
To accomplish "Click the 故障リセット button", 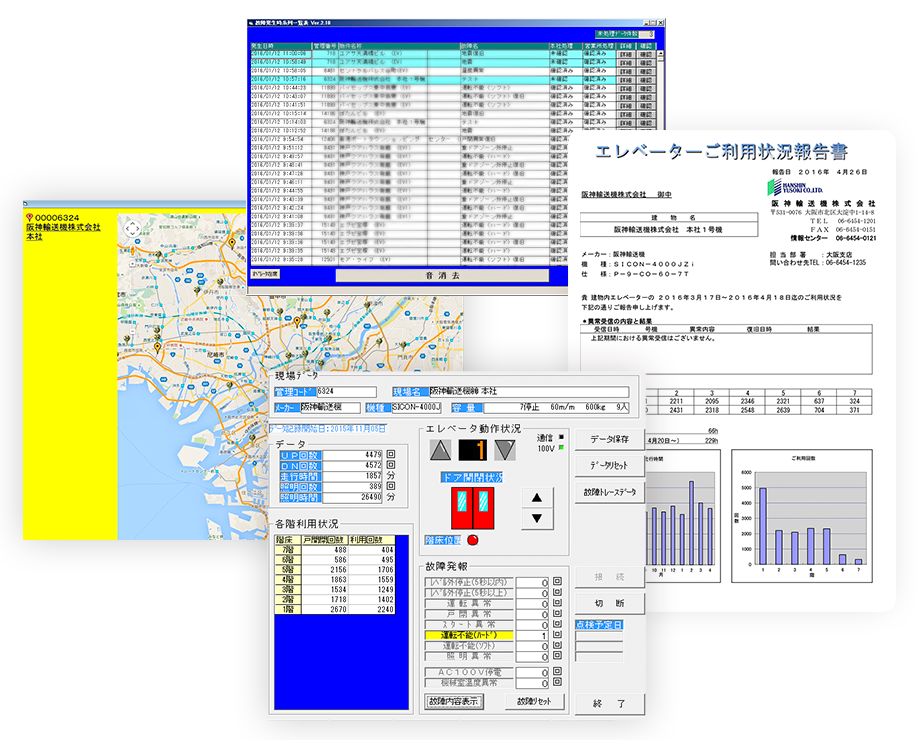I will click(x=535, y=701).
